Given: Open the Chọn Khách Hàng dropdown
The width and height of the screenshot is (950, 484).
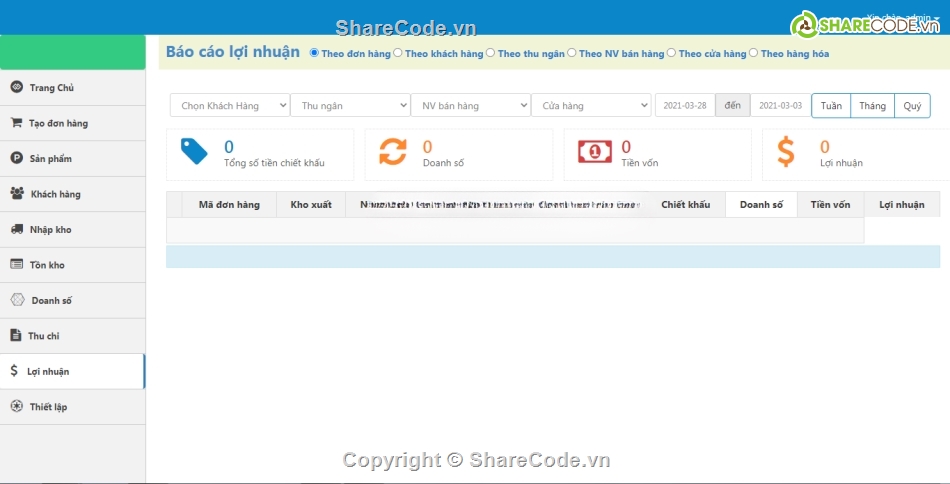Looking at the screenshot, I should (x=230, y=105).
